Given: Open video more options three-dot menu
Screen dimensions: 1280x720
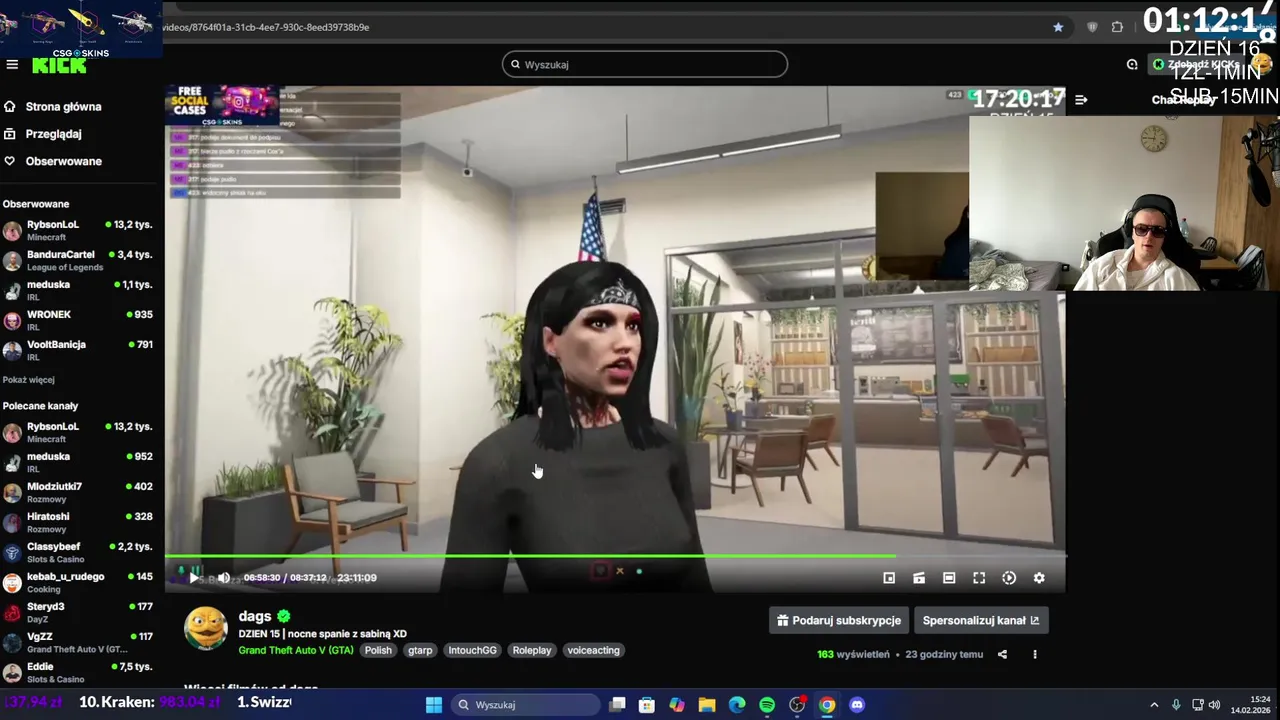Looking at the screenshot, I should [1035, 654].
